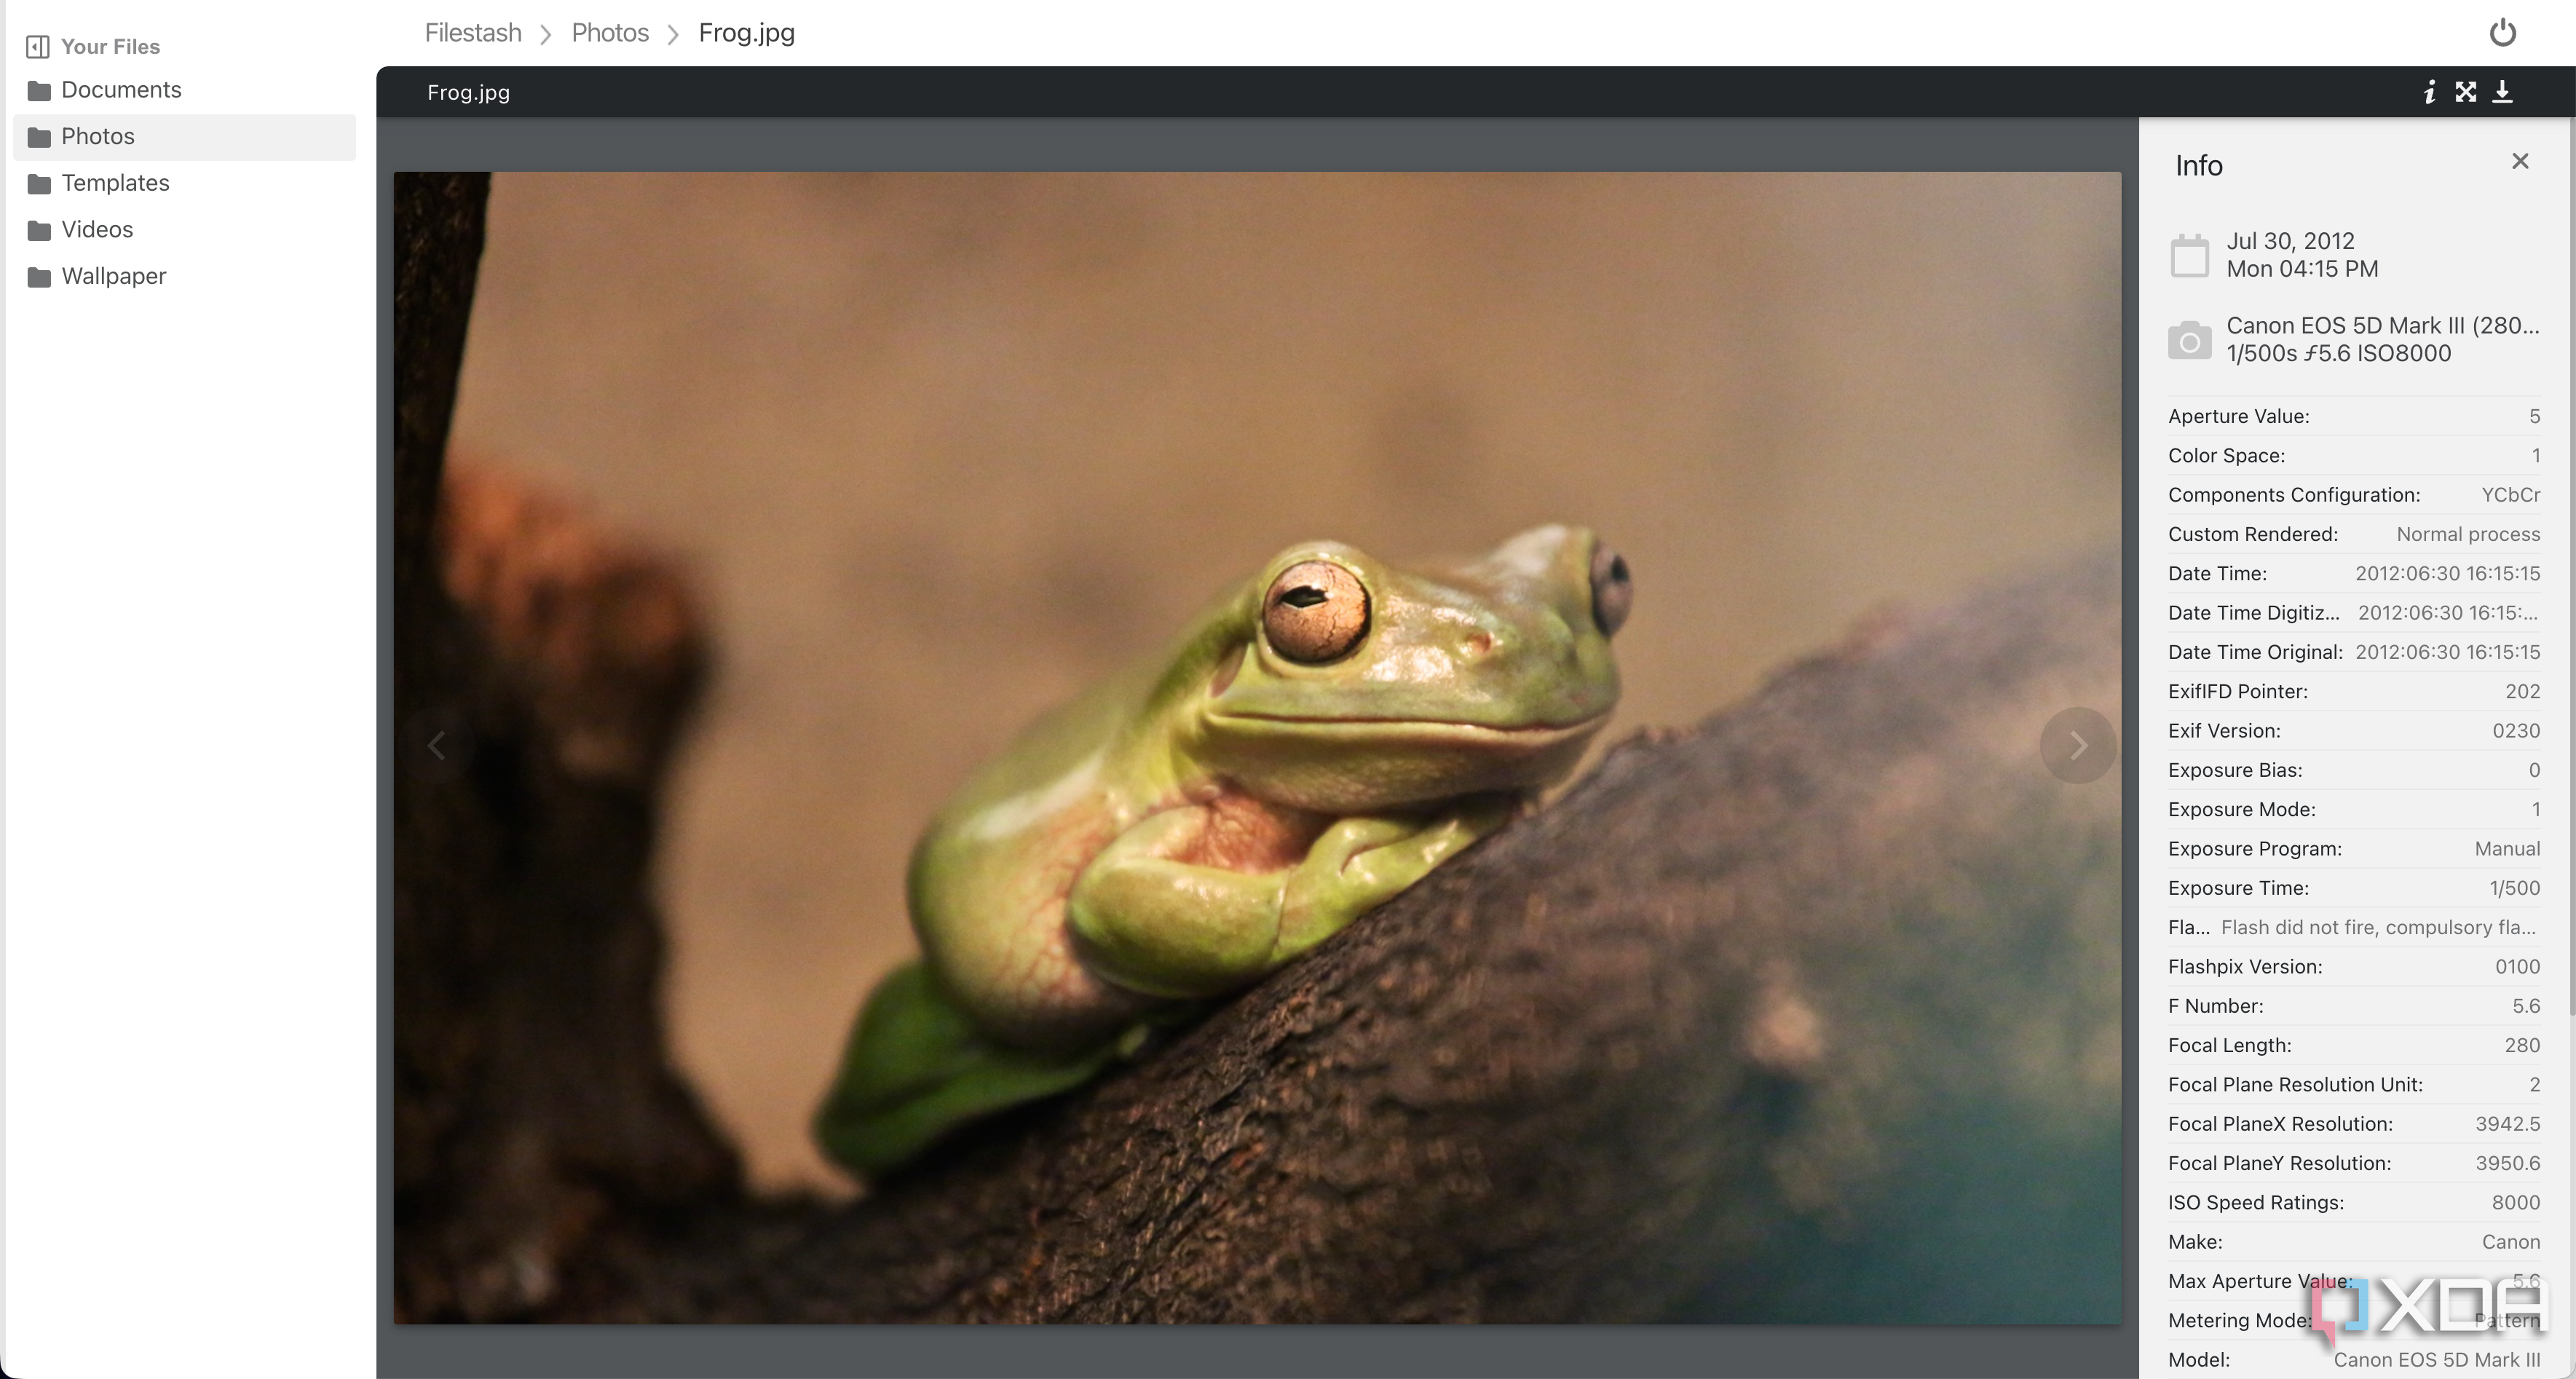Click the Date Time Digitiz... row
The height and width of the screenshot is (1379, 2576).
point(2354,613)
